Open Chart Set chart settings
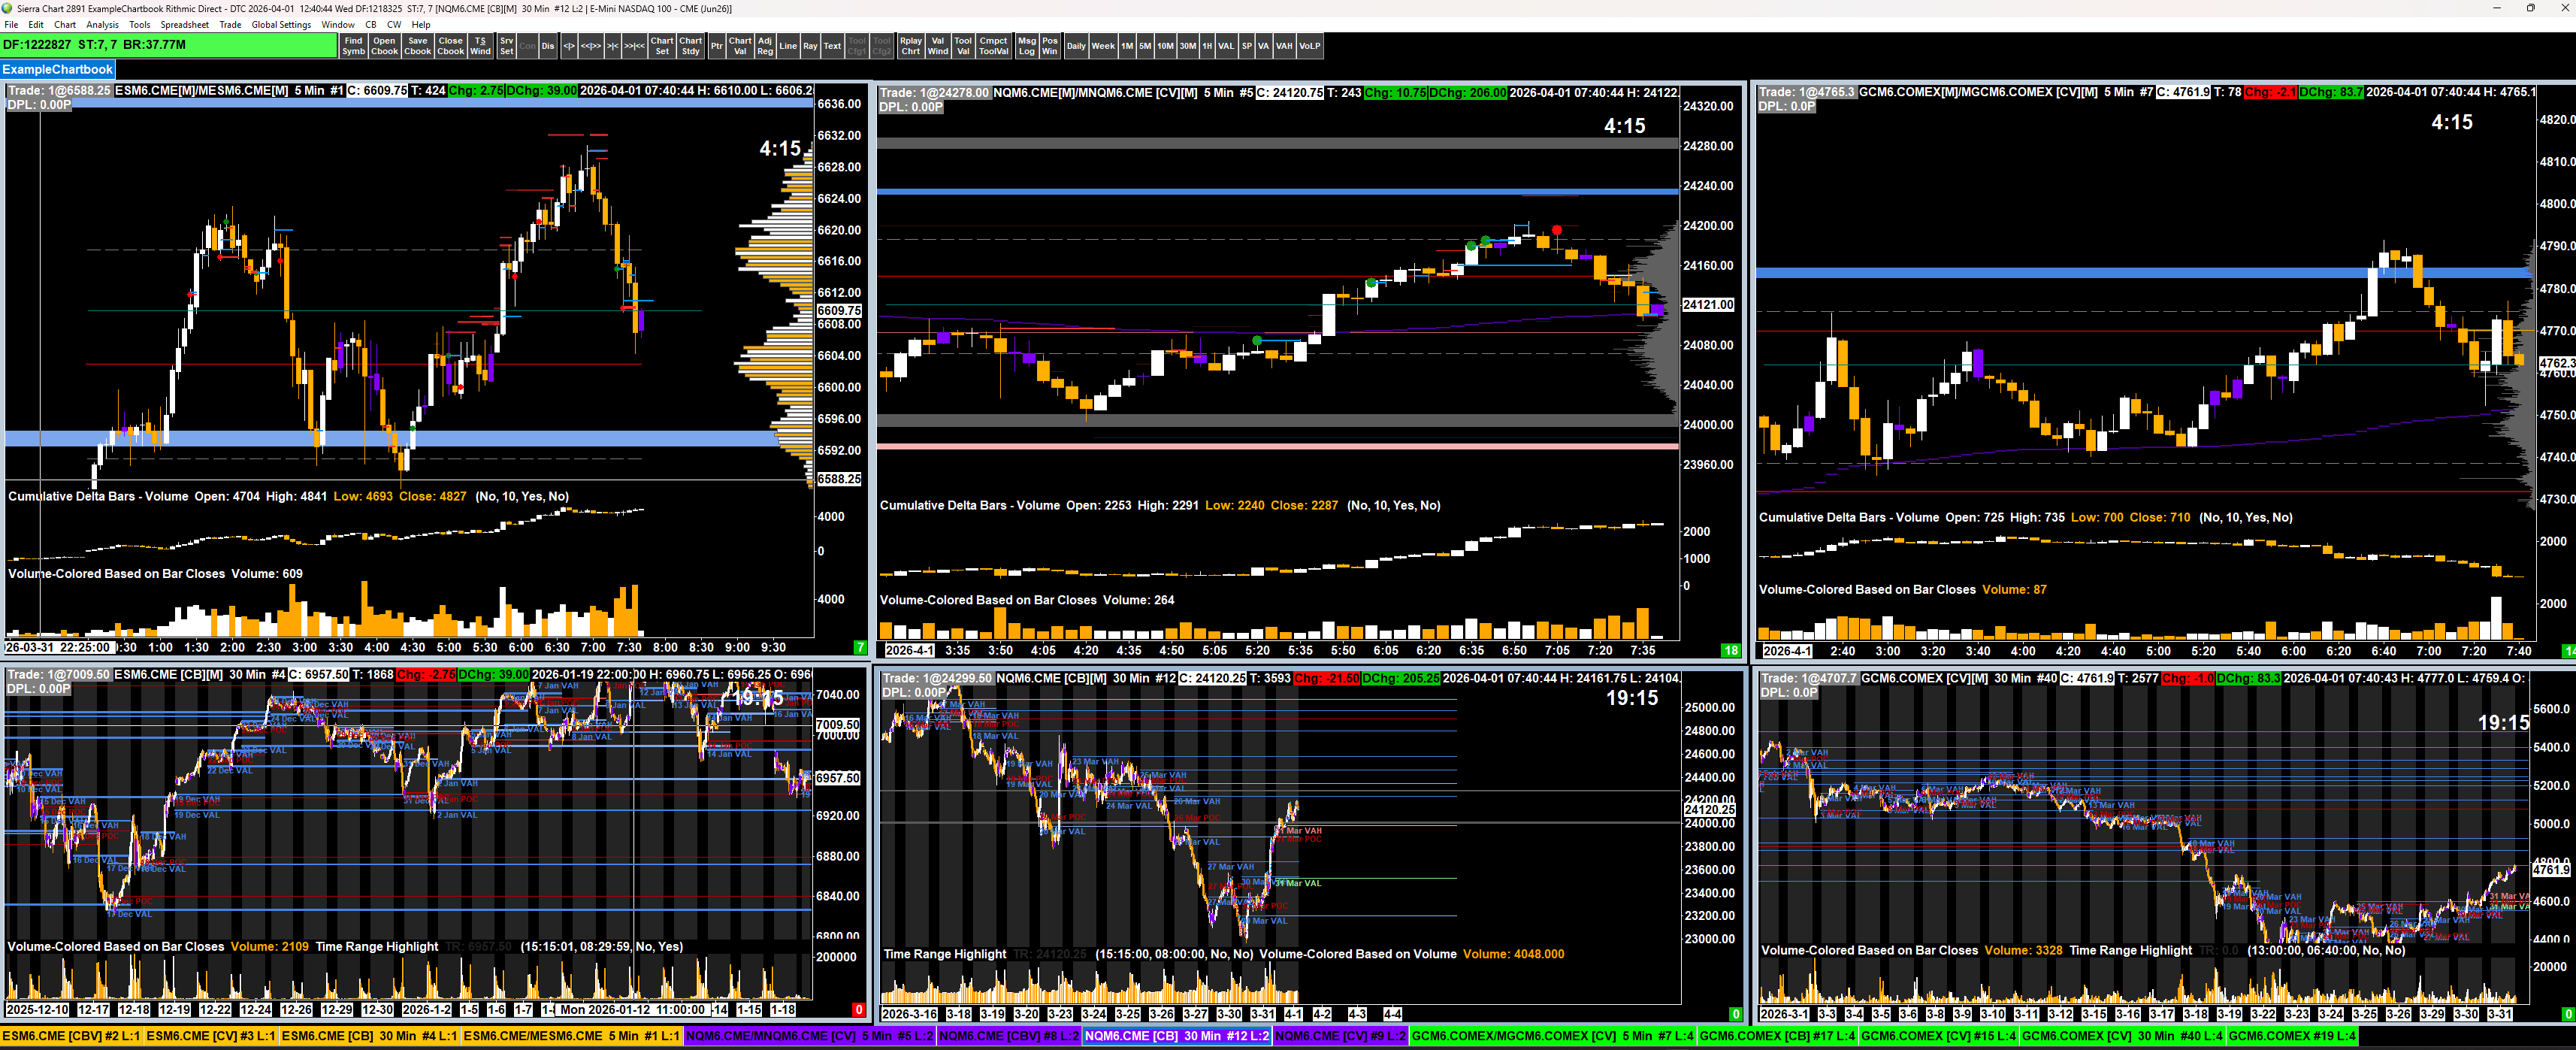This screenshot has width=2576, height=1050. click(x=662, y=46)
